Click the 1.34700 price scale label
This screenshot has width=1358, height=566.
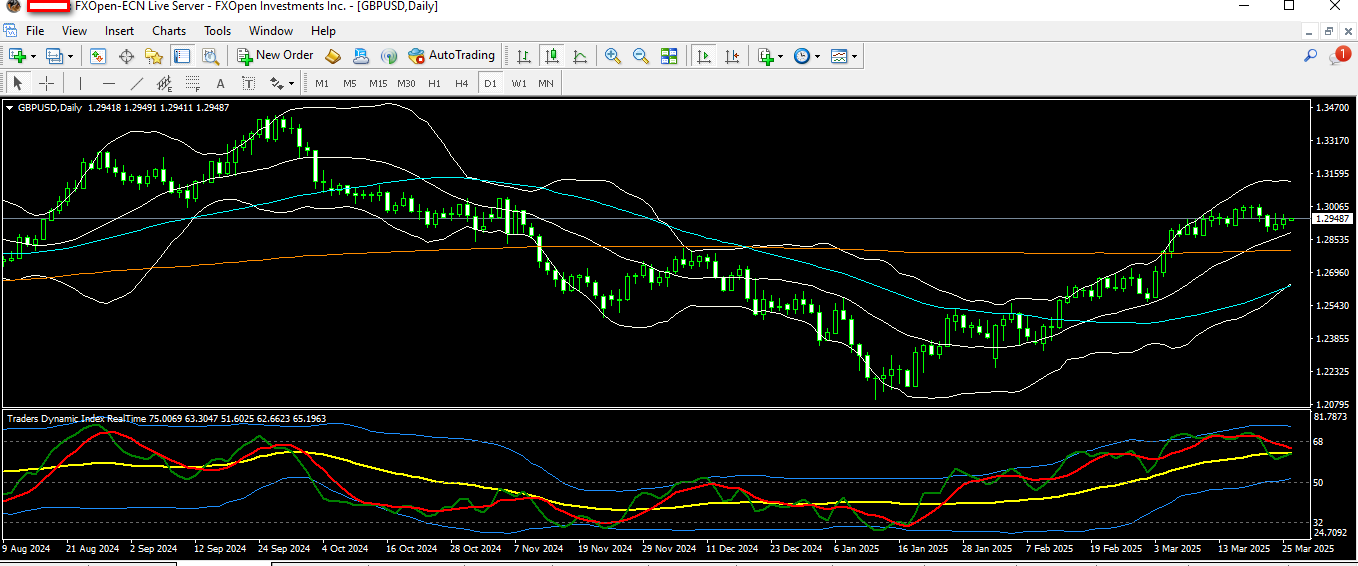[1332, 107]
